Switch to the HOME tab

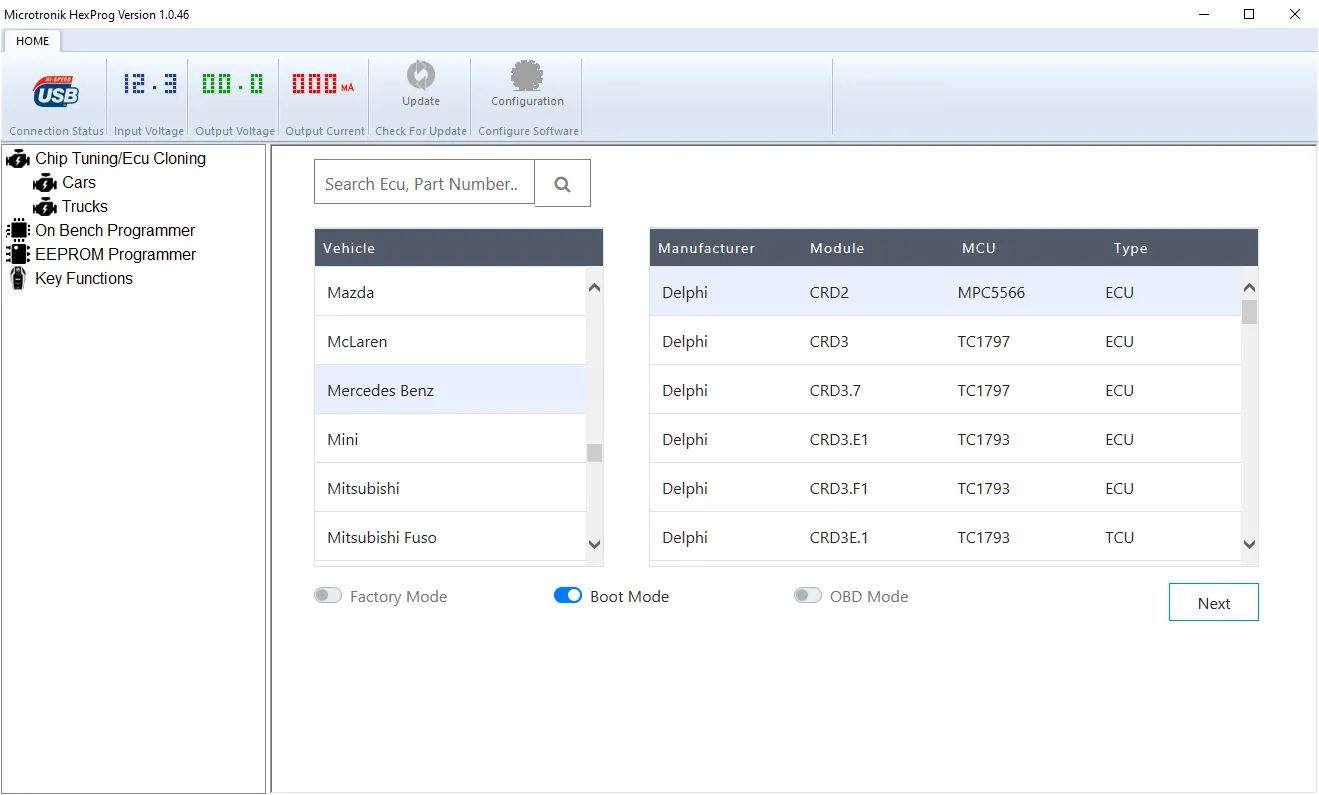(32, 41)
